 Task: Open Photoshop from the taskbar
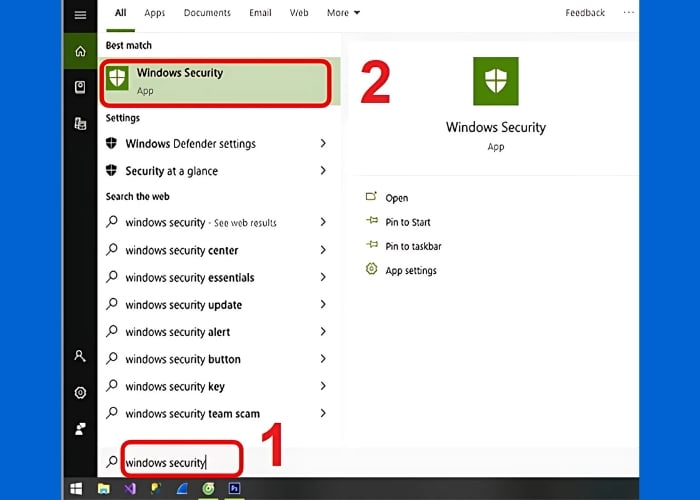[235, 489]
